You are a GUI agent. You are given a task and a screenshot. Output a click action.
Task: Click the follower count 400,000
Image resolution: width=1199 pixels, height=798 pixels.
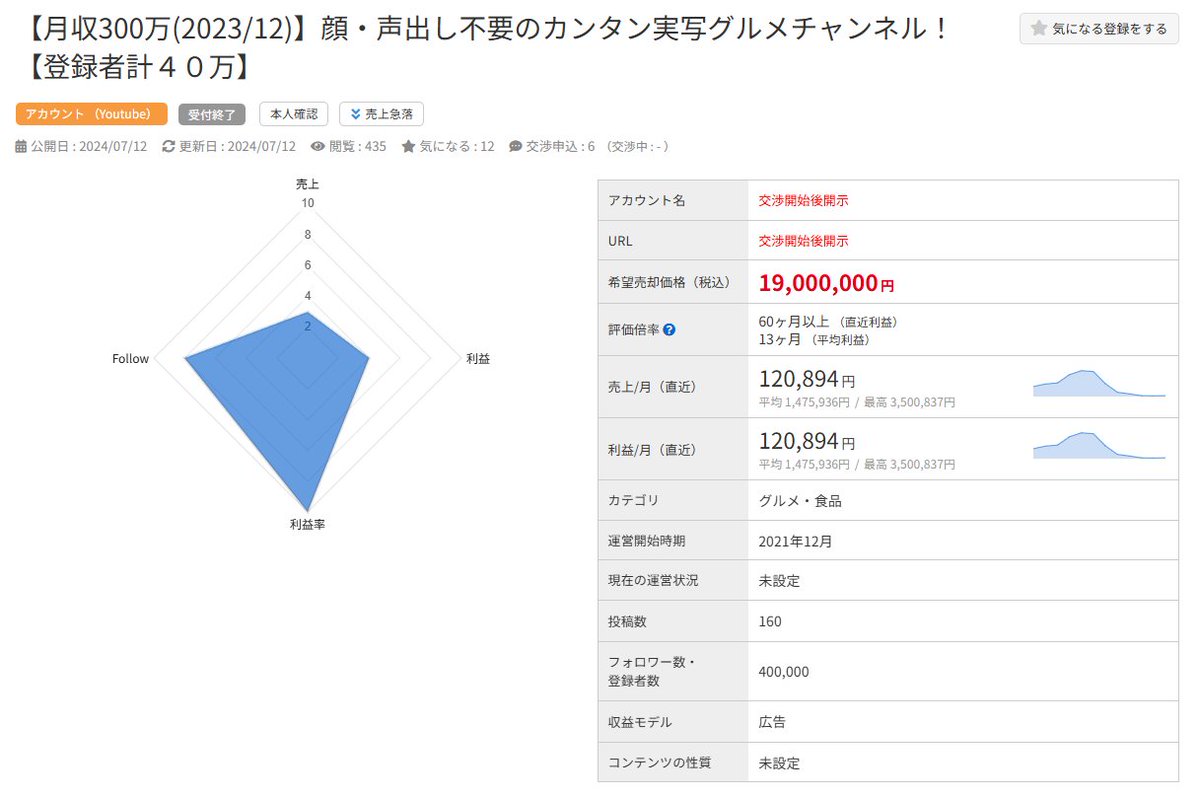coord(784,672)
